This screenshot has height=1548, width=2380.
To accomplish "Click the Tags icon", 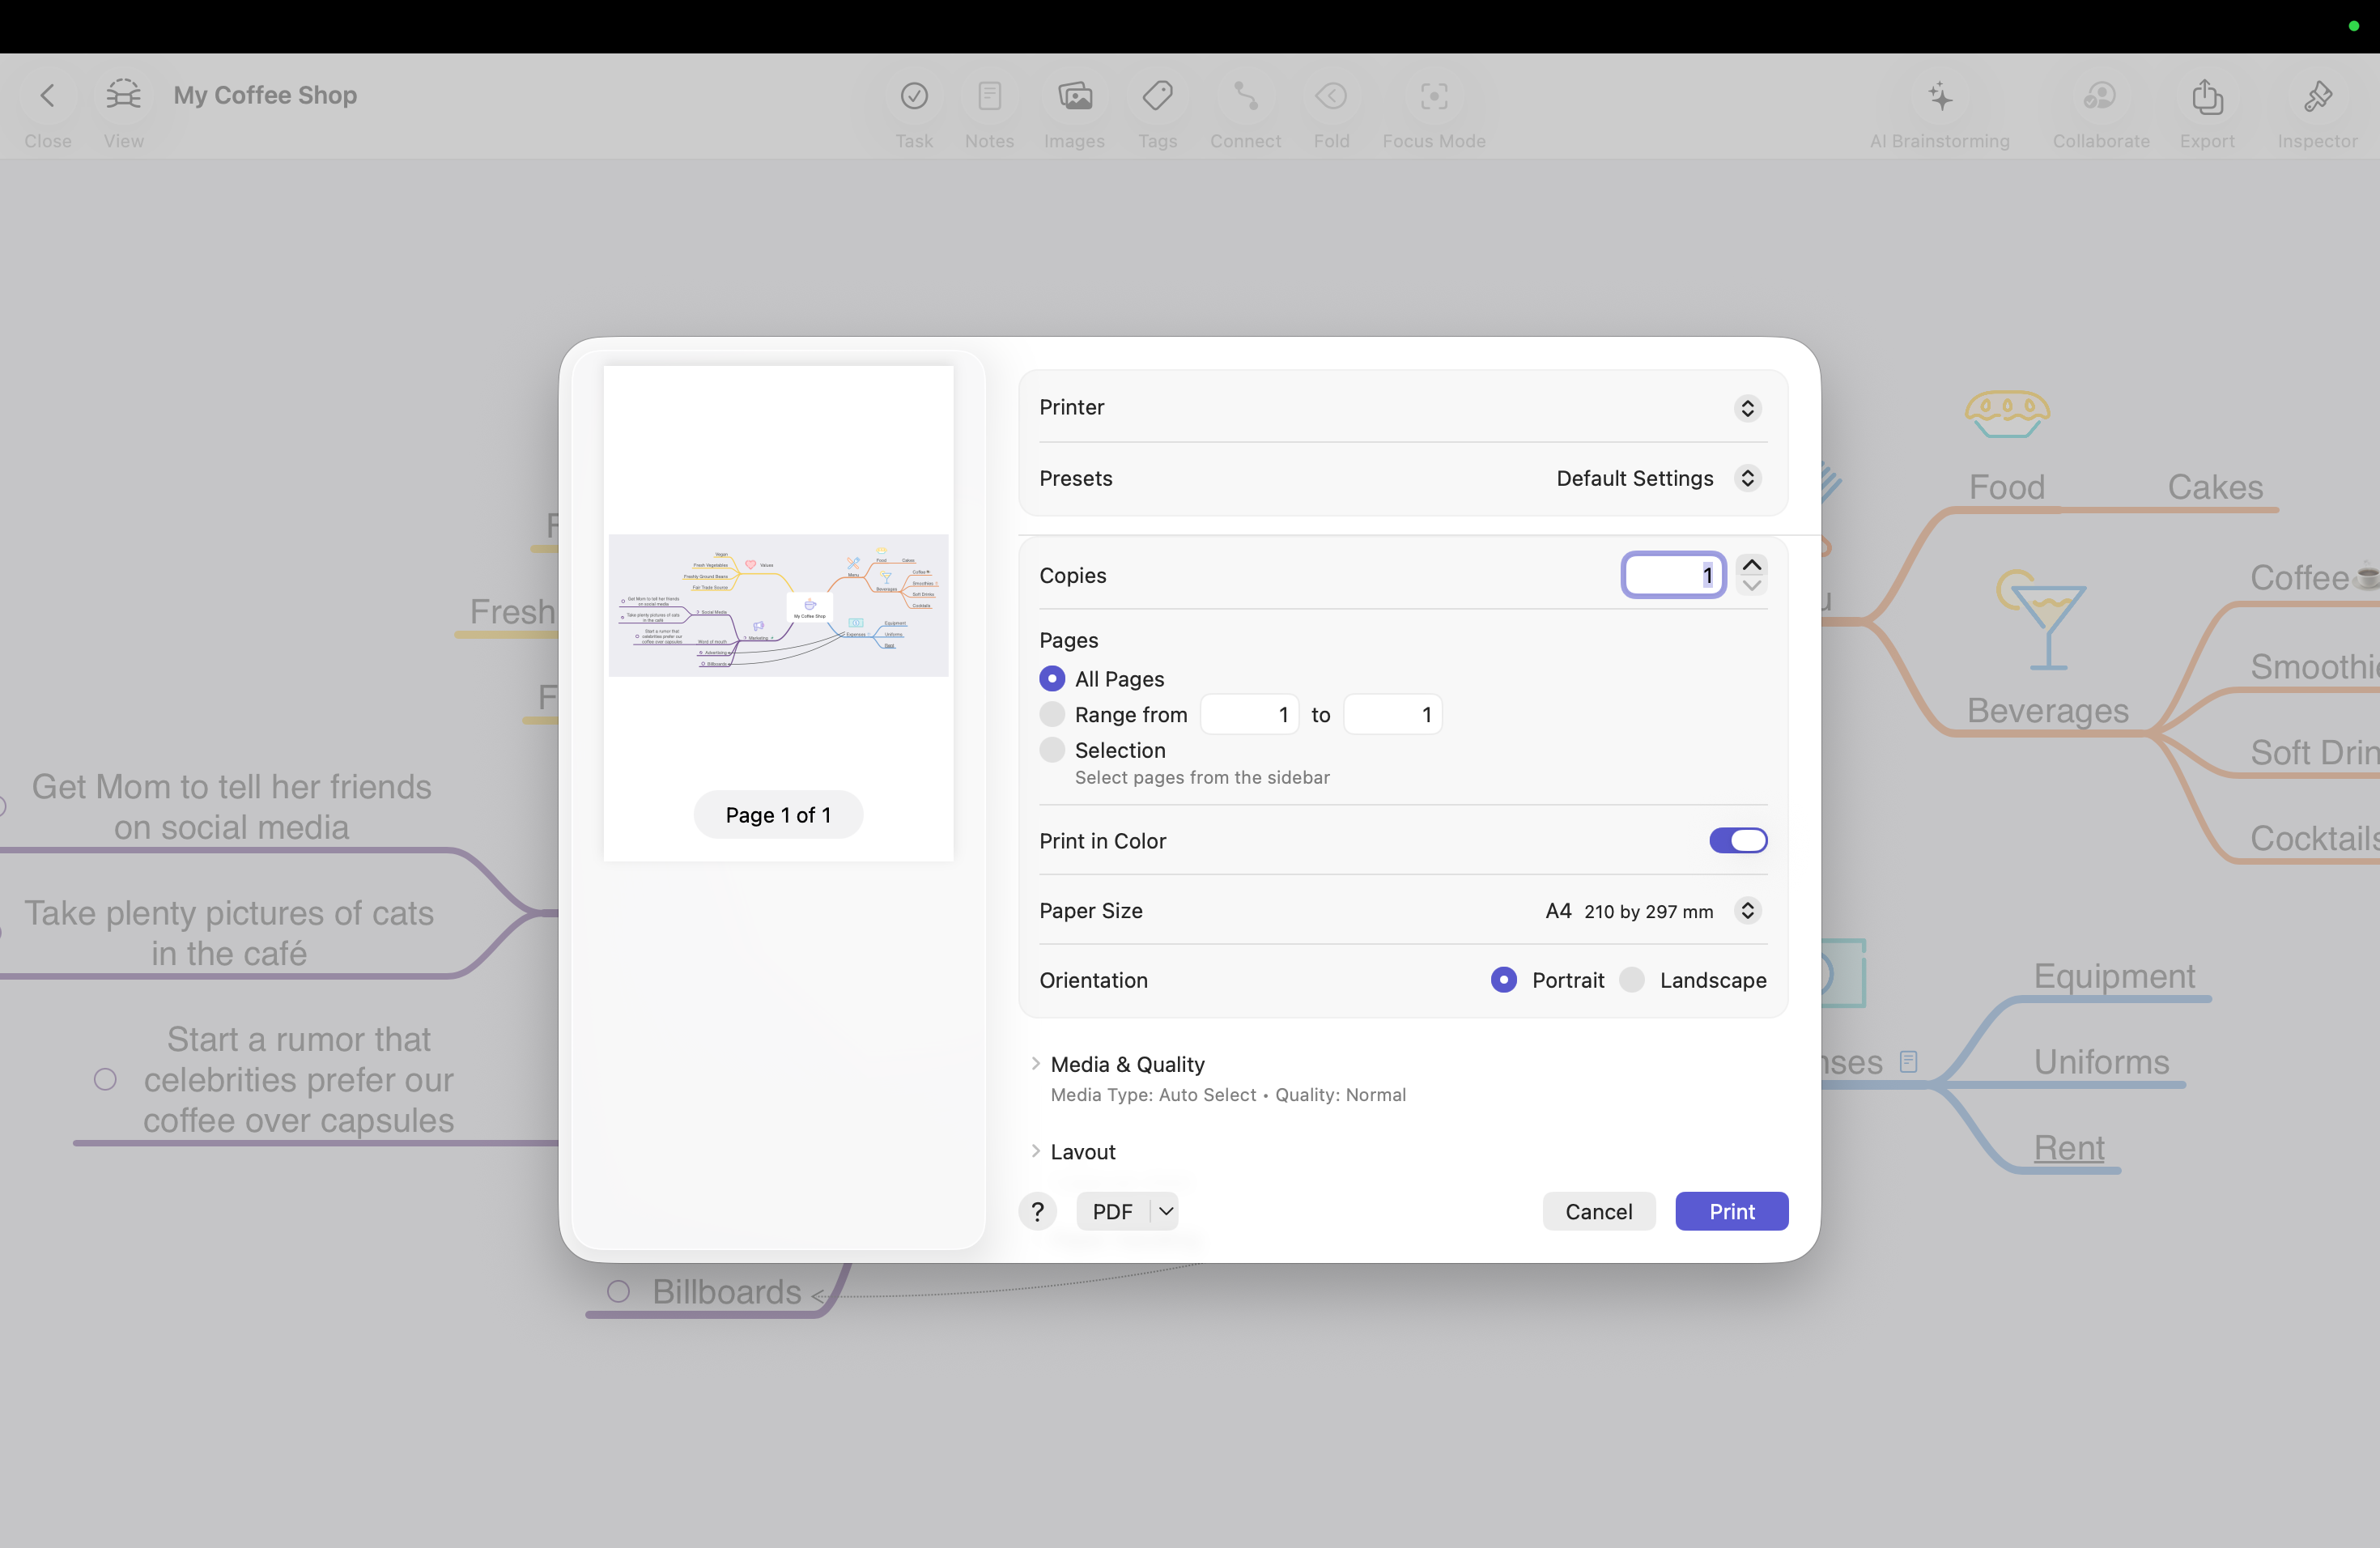I will point(1157,95).
